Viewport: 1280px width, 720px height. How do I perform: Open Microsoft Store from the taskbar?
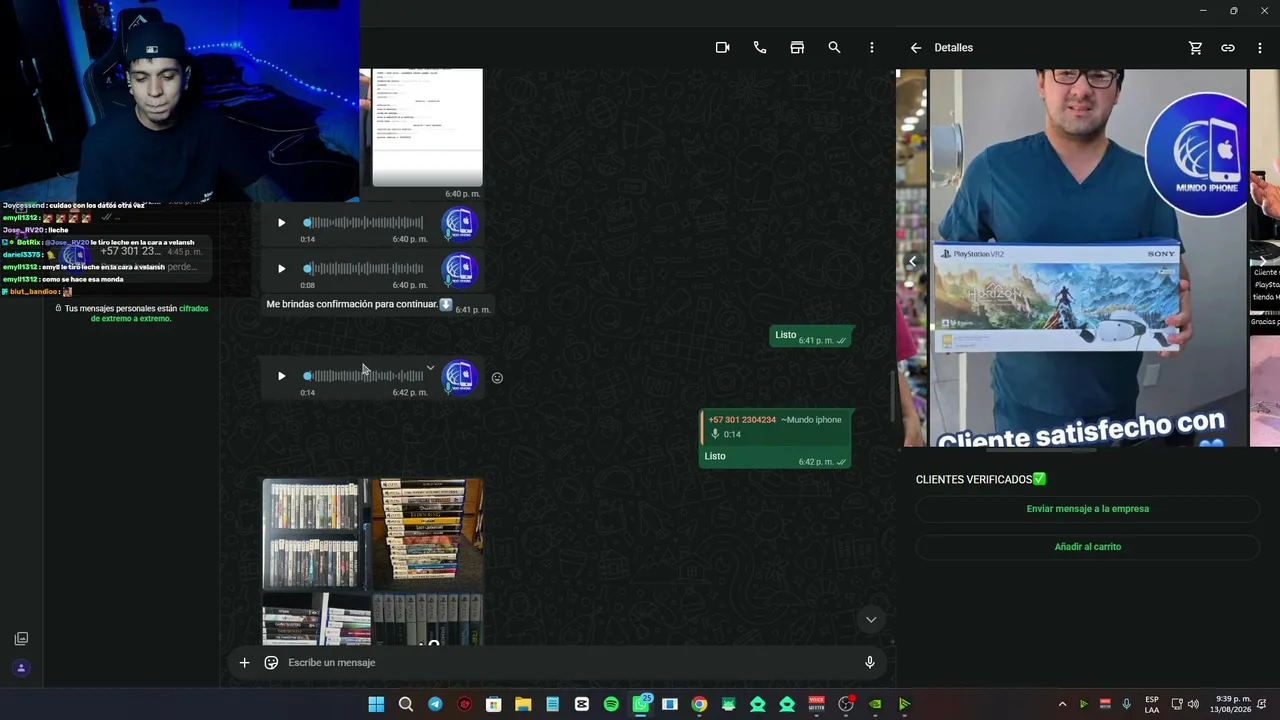[493, 705]
